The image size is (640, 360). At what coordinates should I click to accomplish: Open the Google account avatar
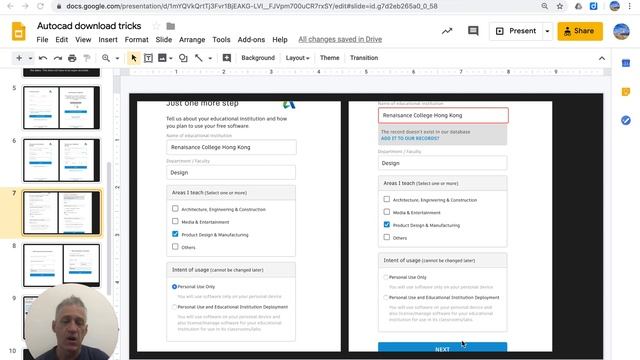tap(621, 31)
